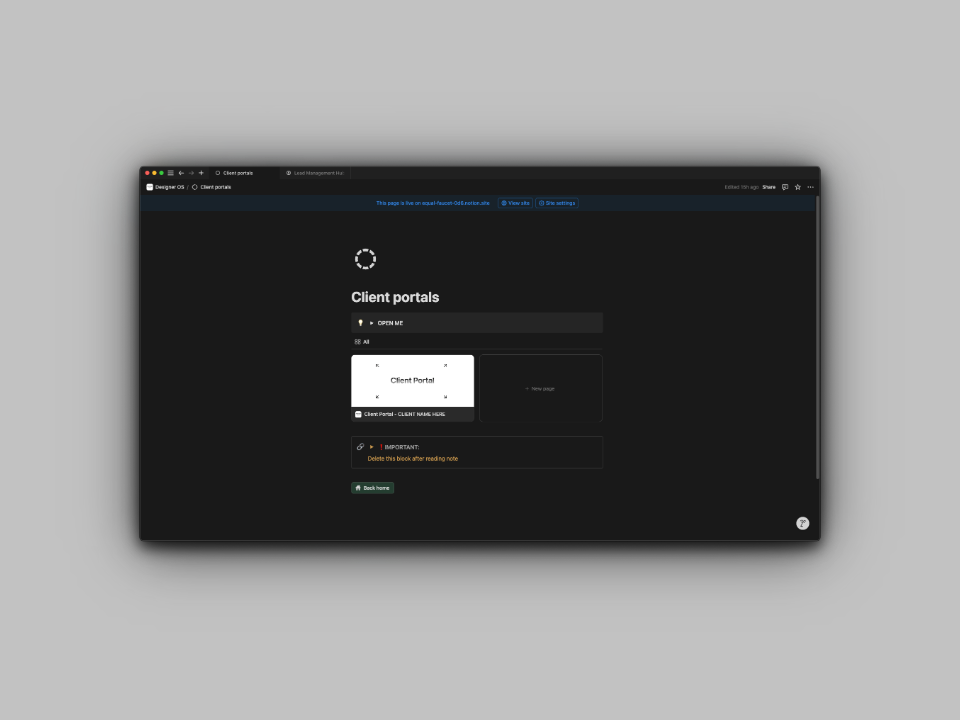Open the Client Portal gallery card
The image size is (960, 720).
[x=413, y=388]
